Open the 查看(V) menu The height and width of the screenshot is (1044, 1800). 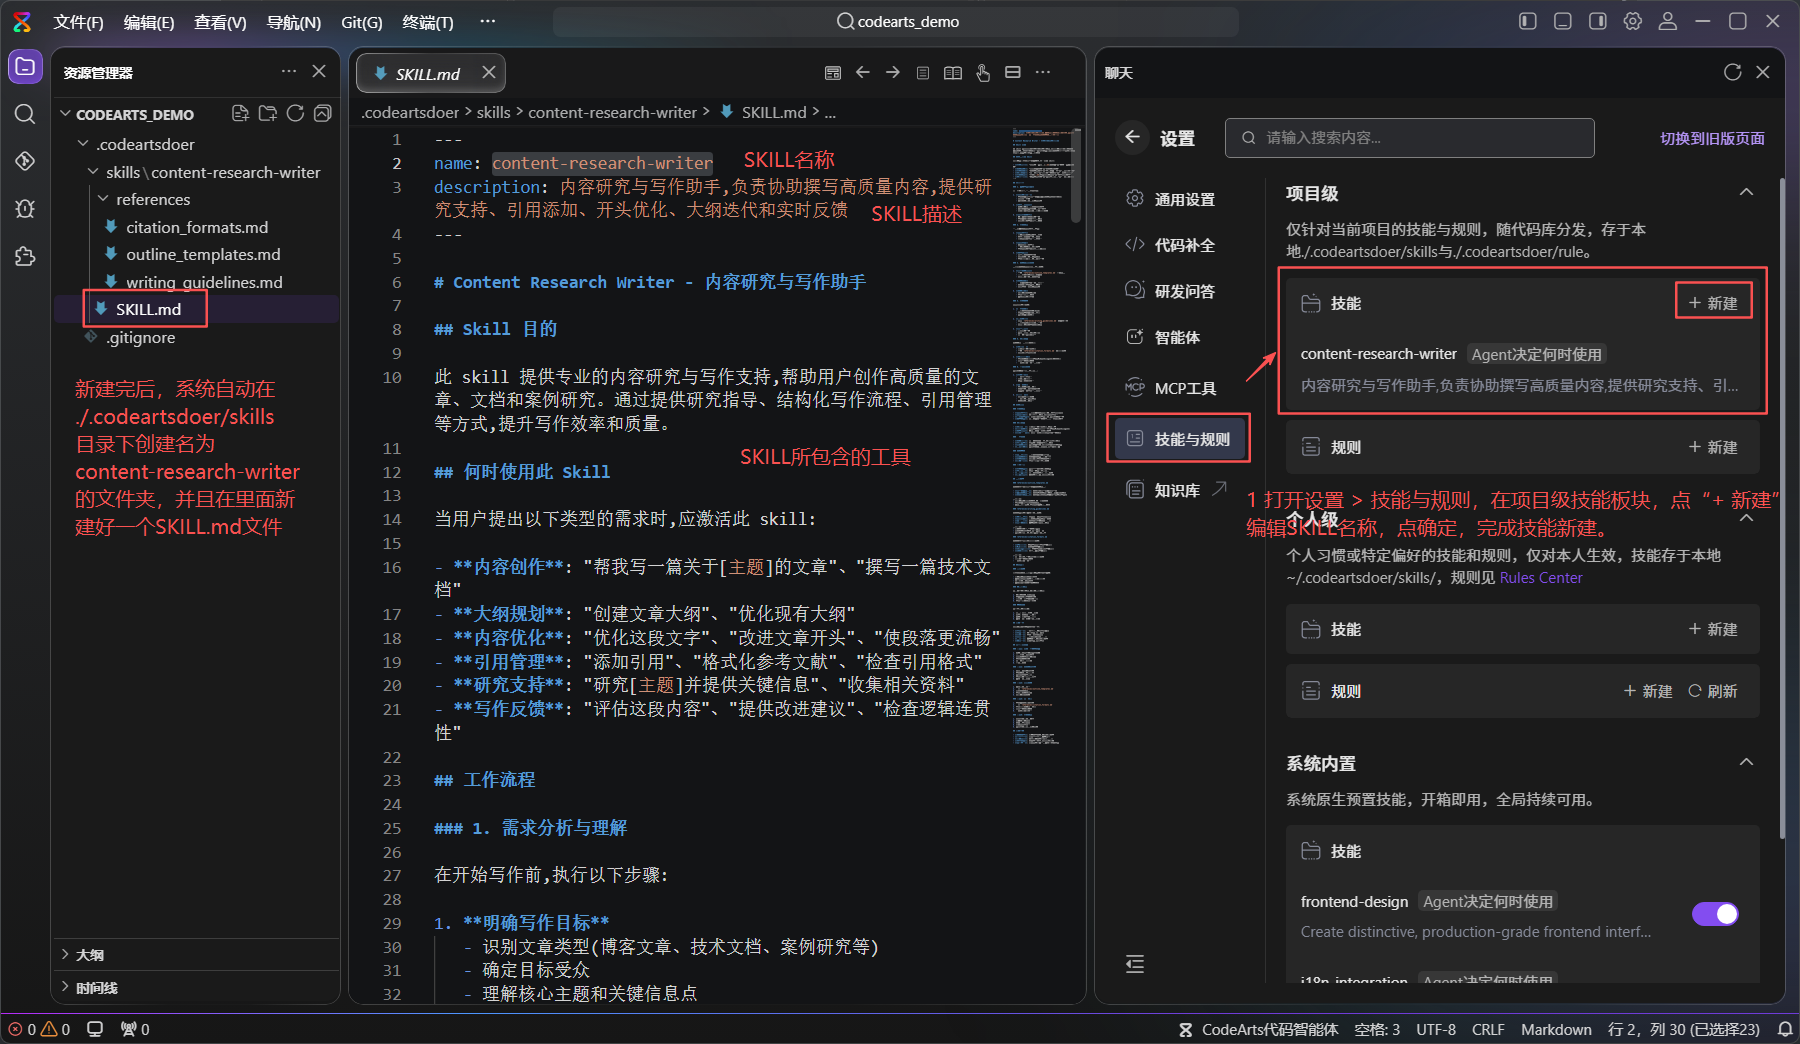pyautogui.click(x=220, y=22)
